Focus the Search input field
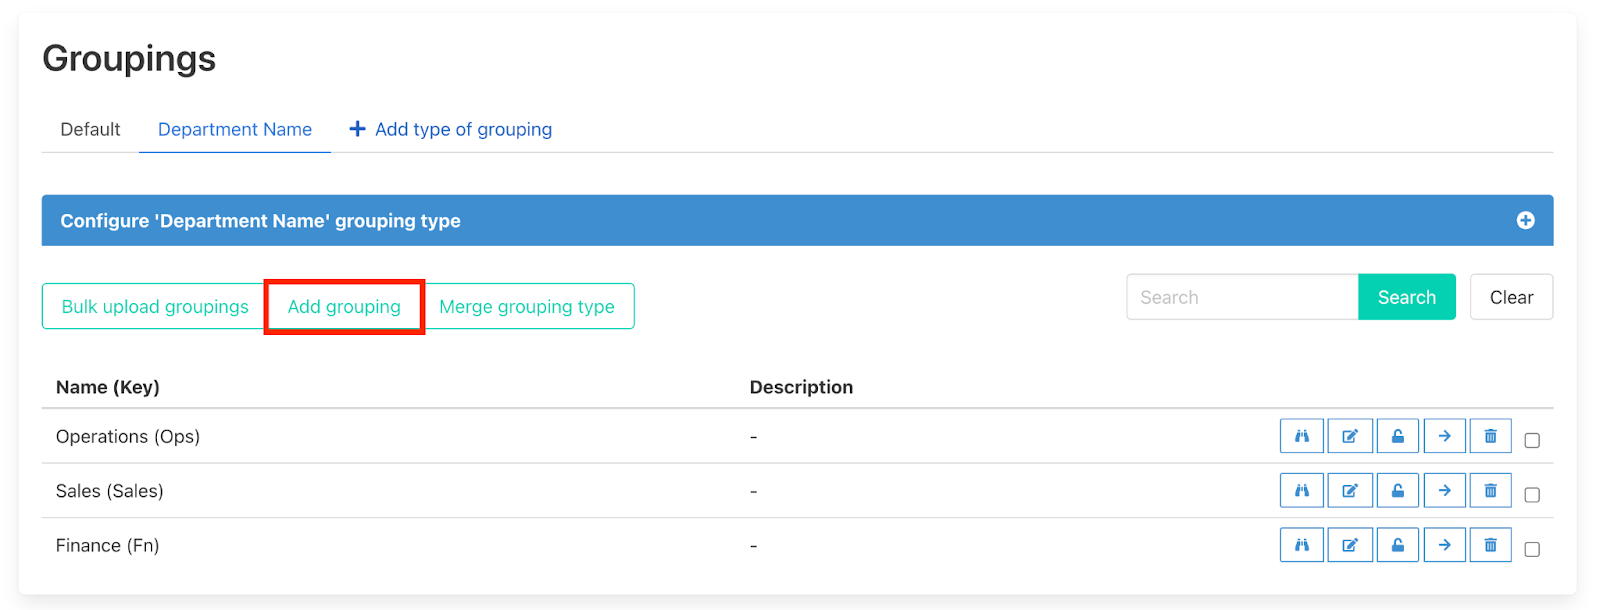1600x610 pixels. [1241, 297]
